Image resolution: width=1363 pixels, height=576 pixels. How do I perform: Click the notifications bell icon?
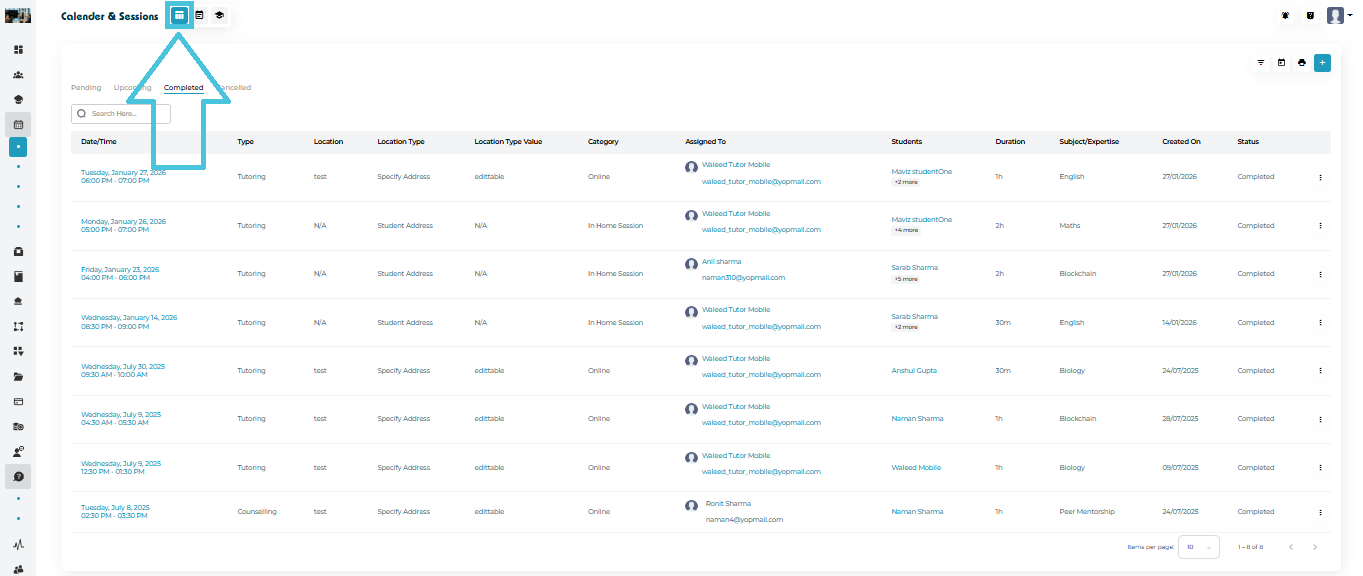click(1284, 16)
